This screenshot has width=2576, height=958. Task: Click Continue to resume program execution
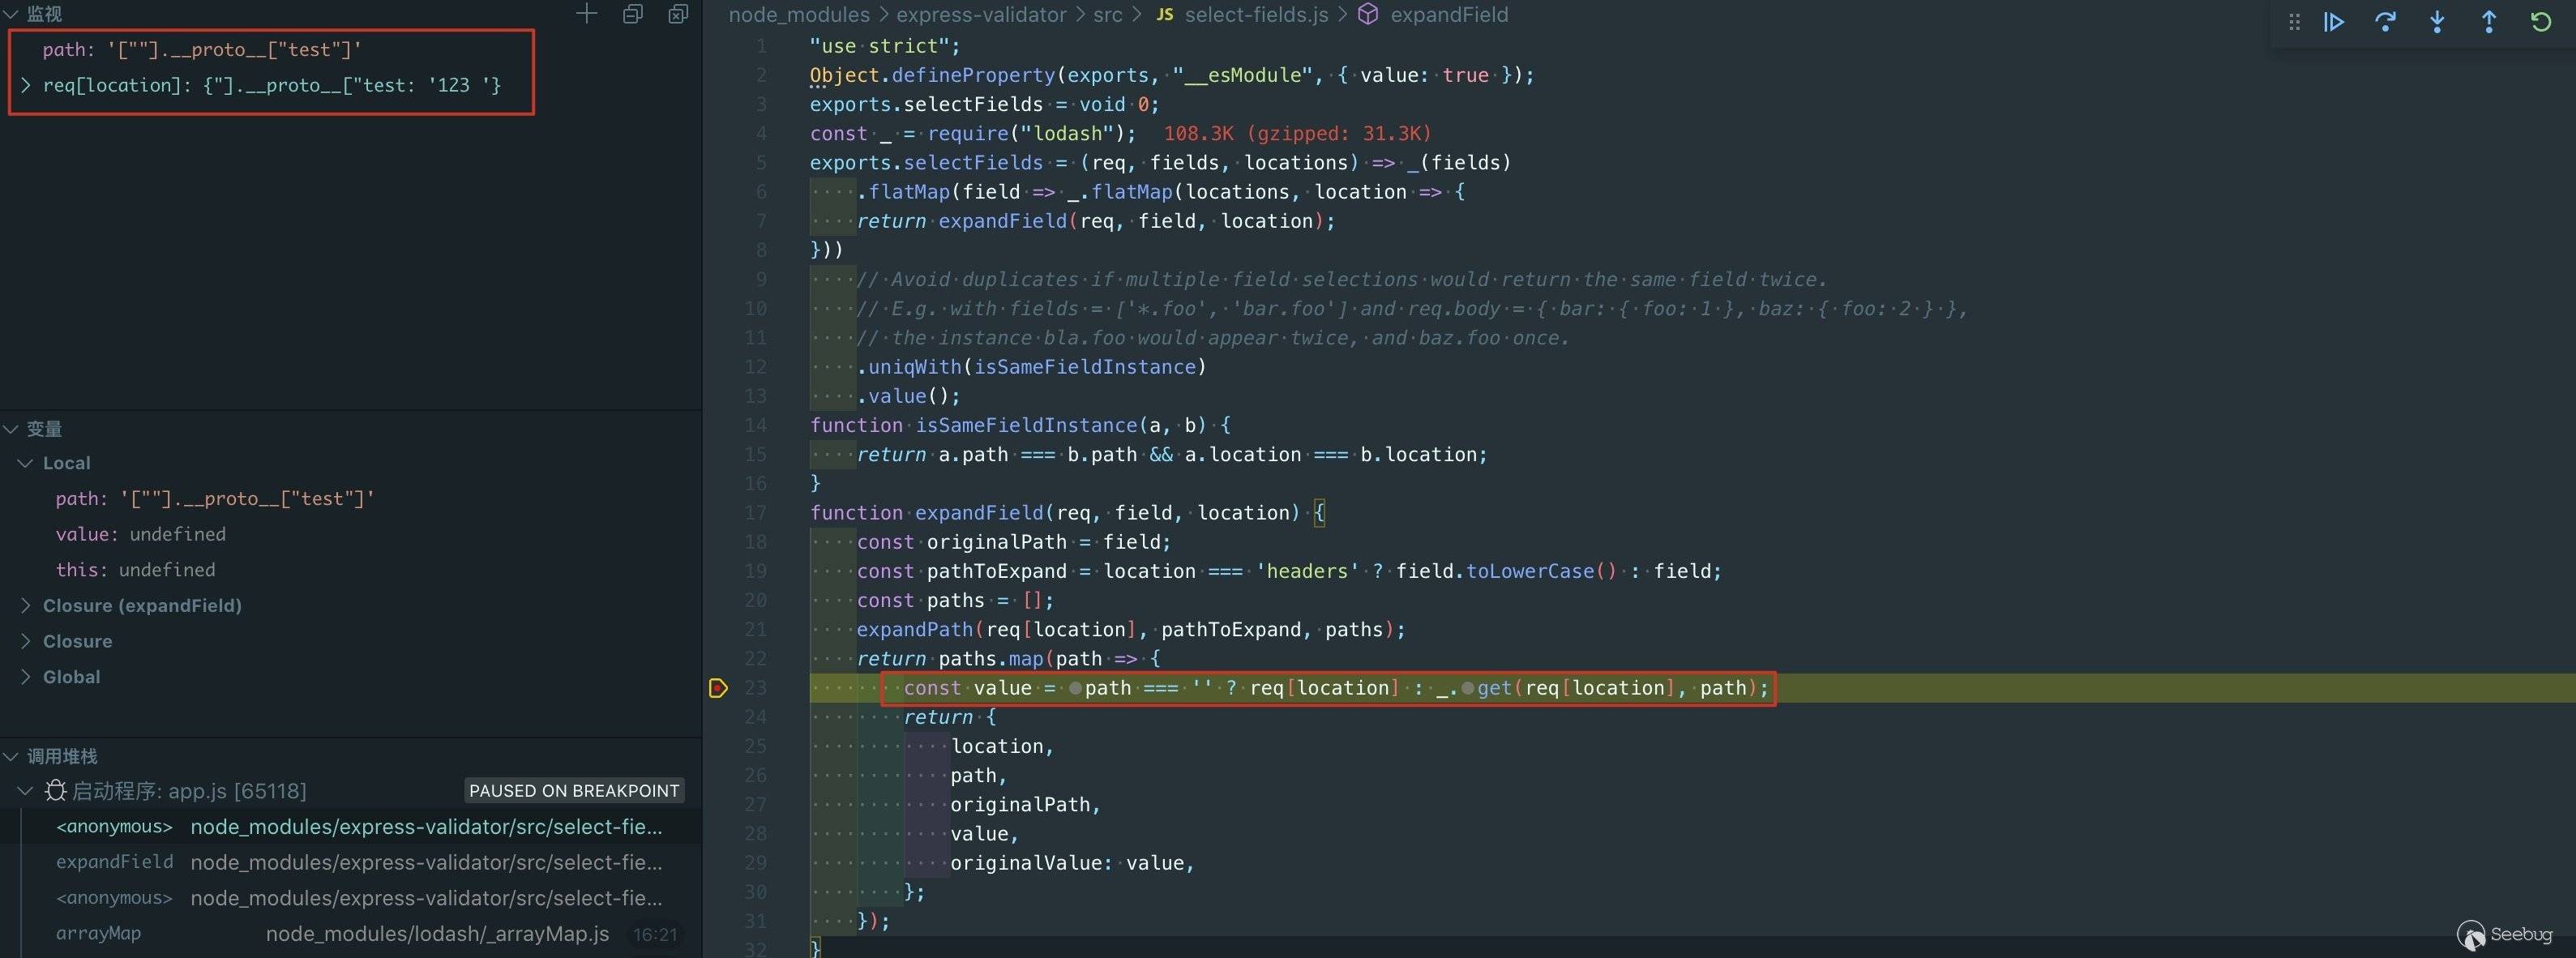(2333, 21)
